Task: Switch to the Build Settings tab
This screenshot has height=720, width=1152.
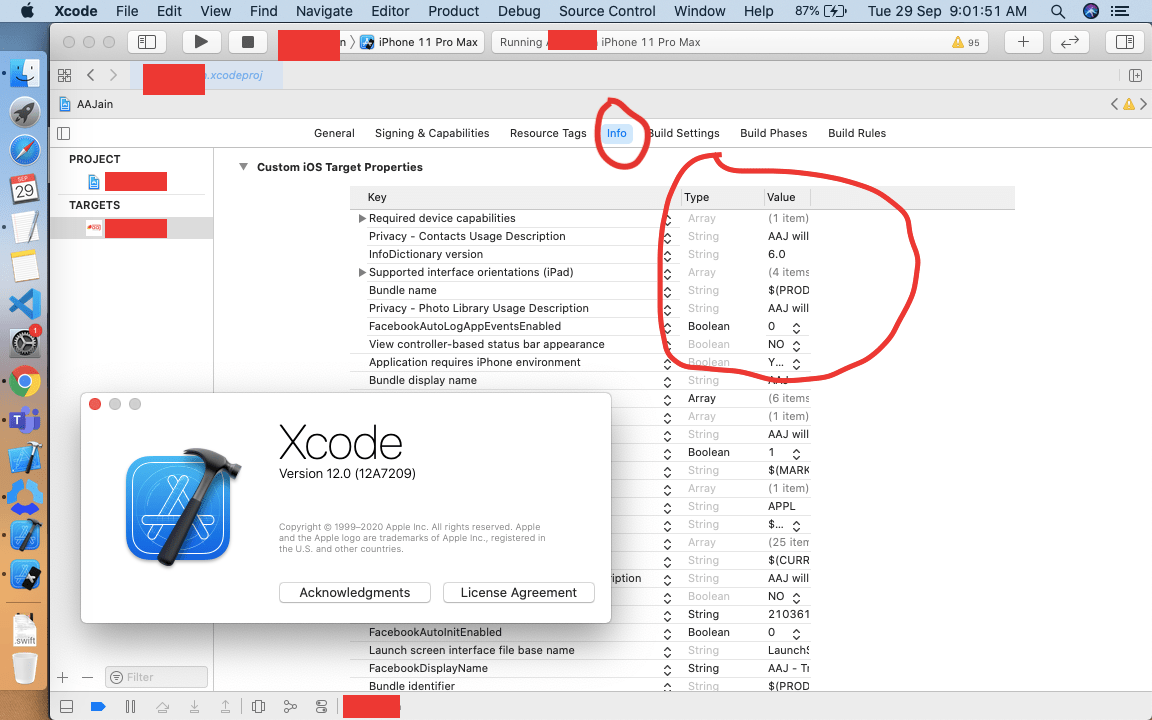Action: [x=684, y=133]
